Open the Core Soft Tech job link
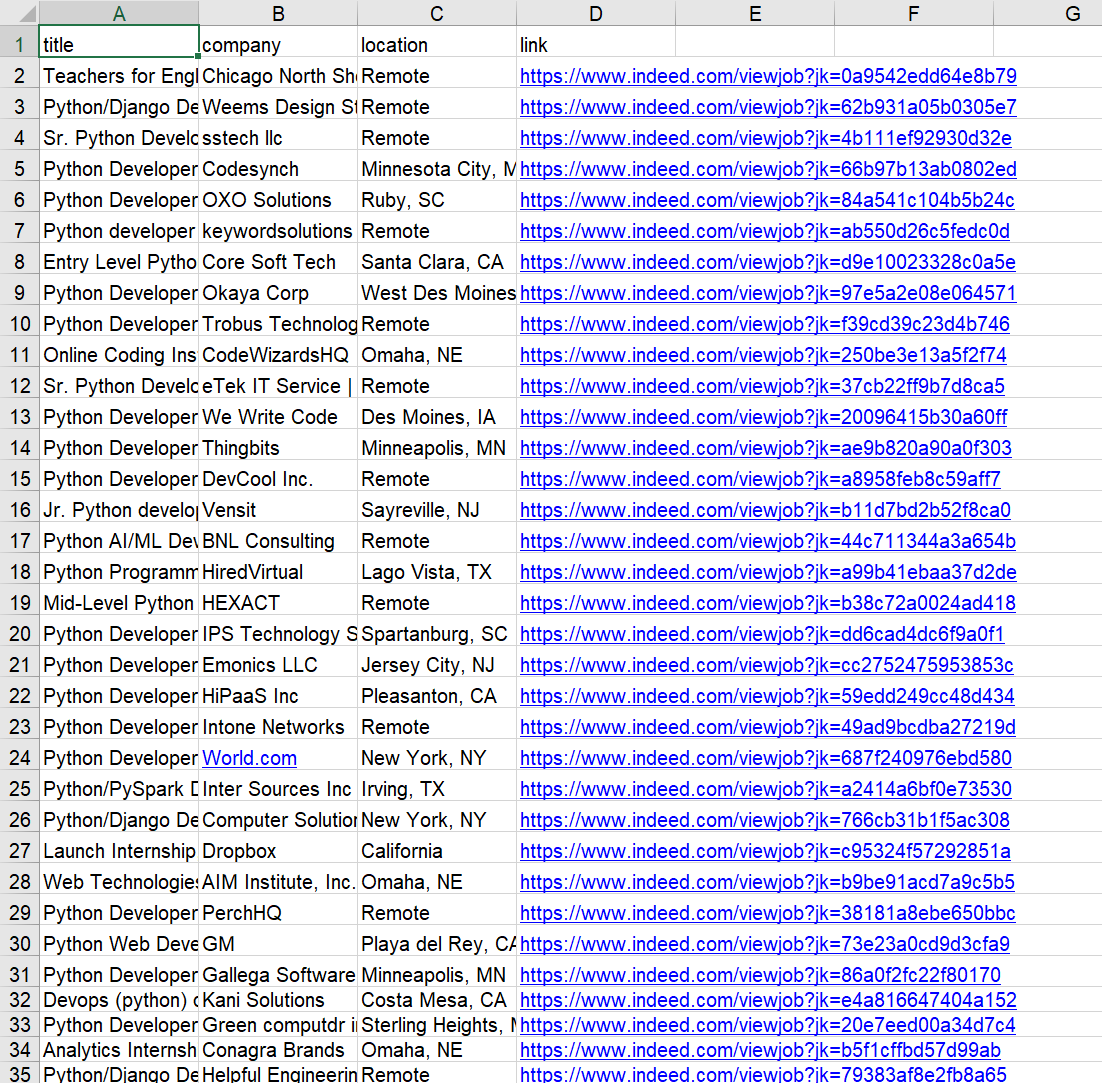1102x1083 pixels. 765,262
